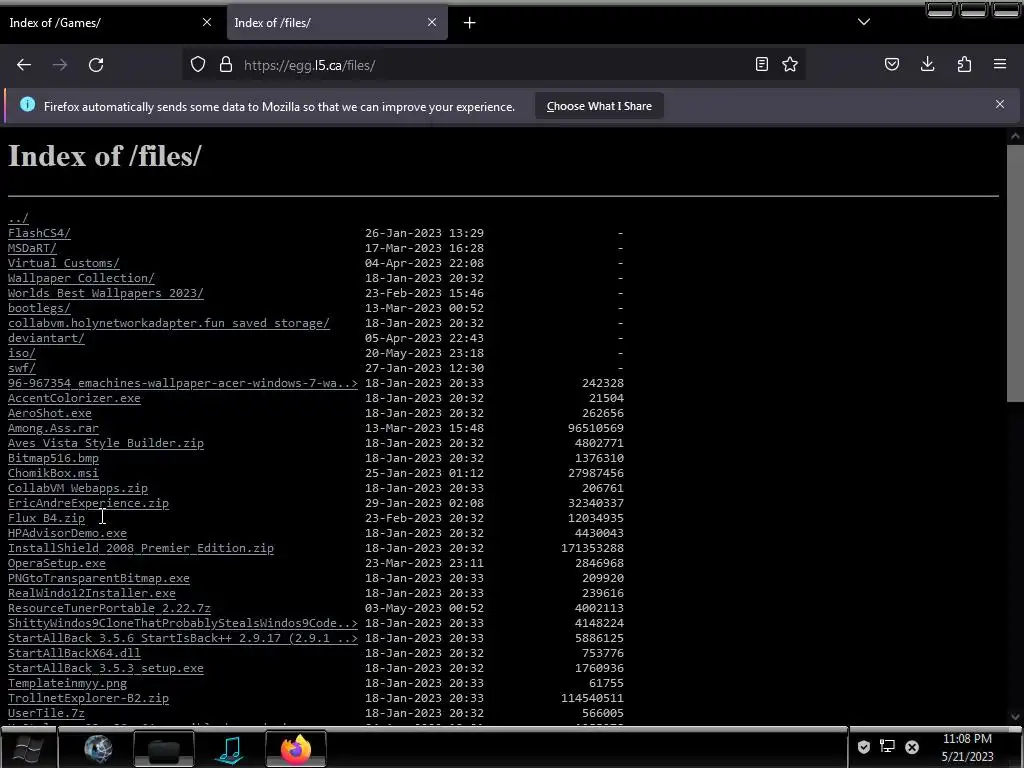Go back to the previous page

tap(24, 65)
